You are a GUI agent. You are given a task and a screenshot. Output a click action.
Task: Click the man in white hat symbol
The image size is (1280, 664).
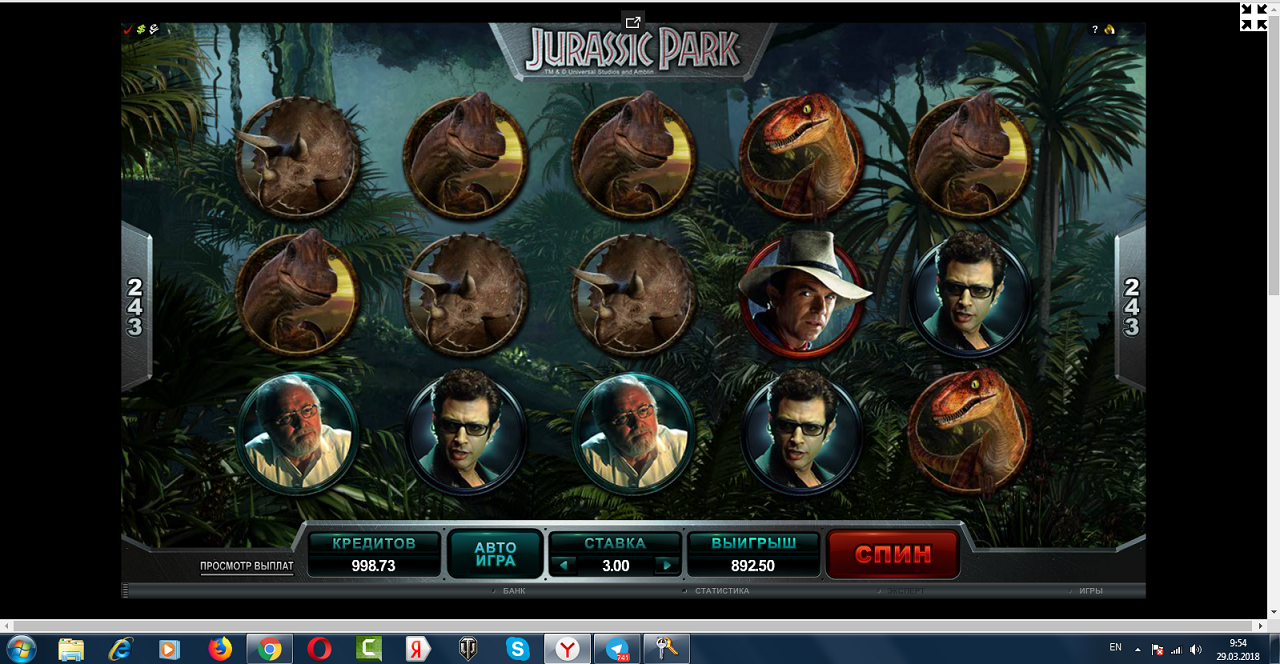pyautogui.click(x=801, y=294)
